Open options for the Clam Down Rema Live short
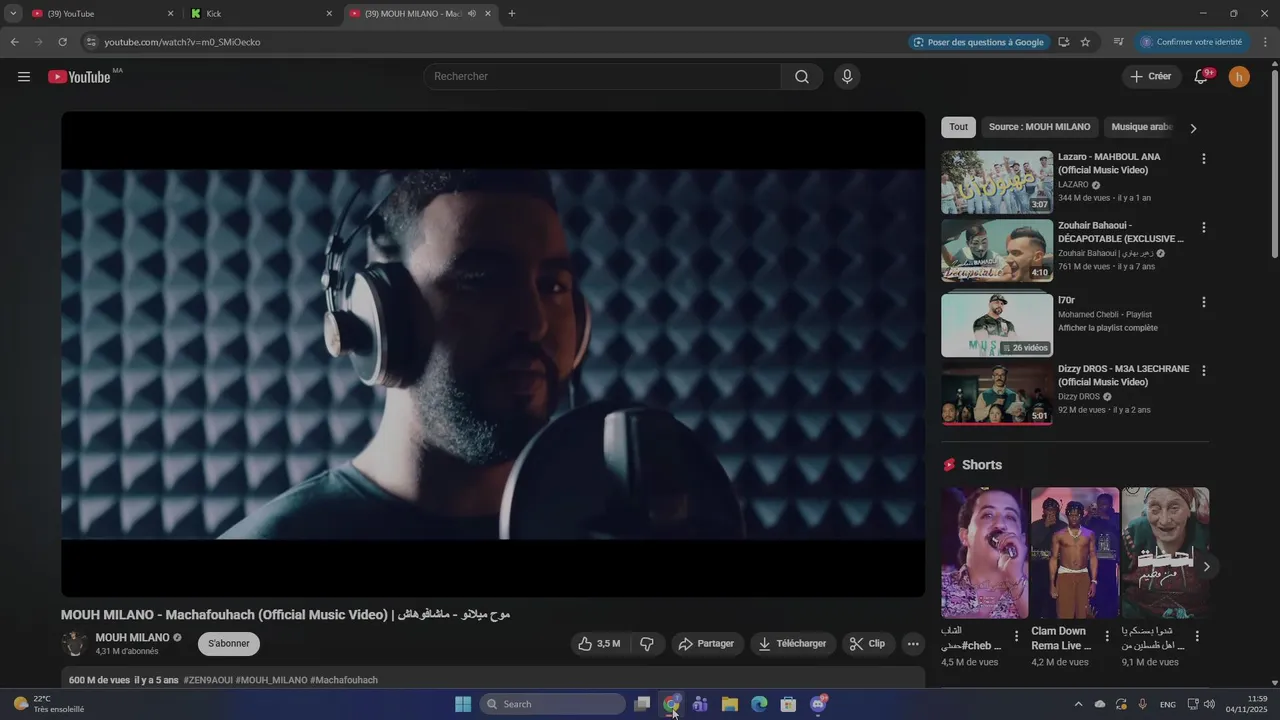The image size is (1280, 720). [x=1107, y=636]
